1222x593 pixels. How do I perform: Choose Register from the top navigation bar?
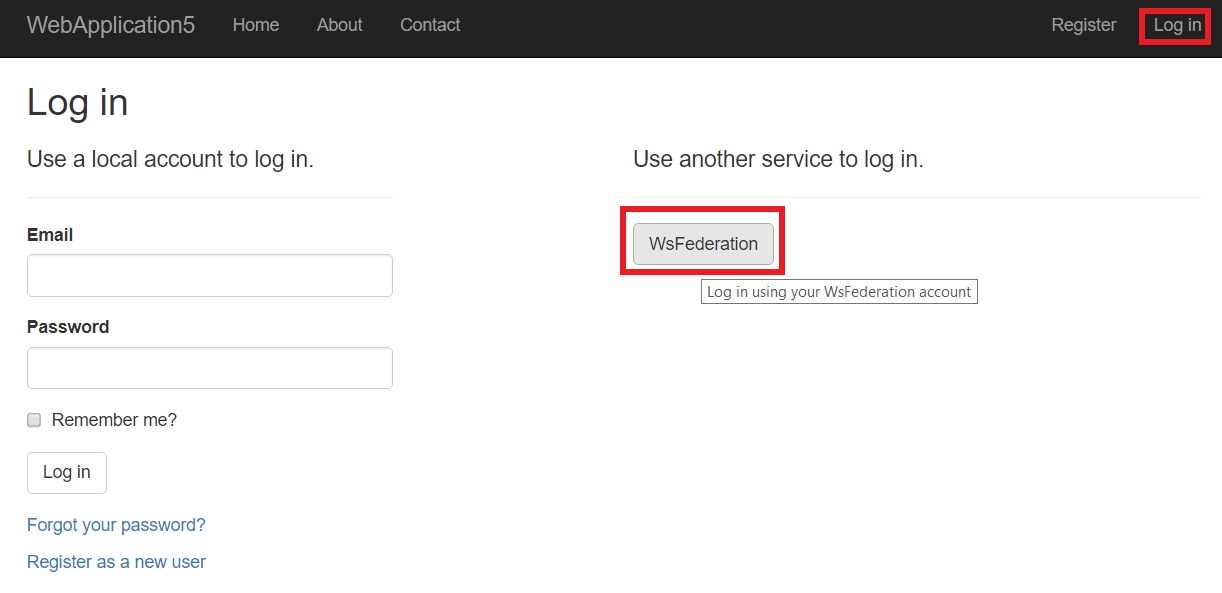[1083, 25]
